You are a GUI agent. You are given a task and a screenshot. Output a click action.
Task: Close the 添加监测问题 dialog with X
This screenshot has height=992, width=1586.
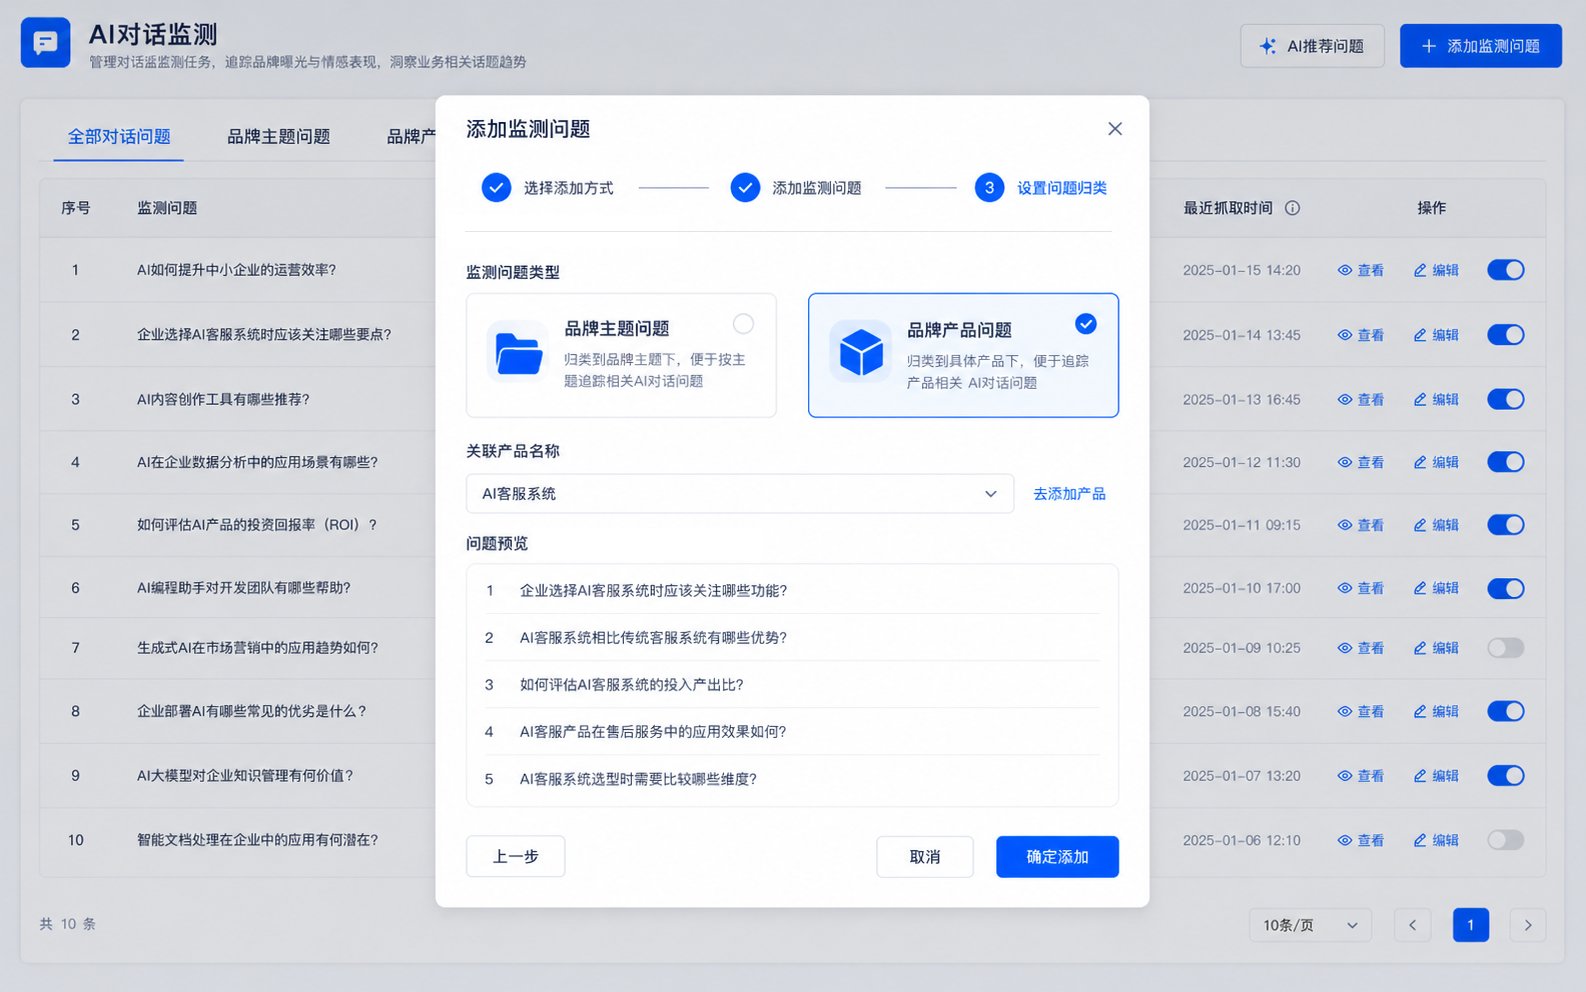click(1115, 129)
